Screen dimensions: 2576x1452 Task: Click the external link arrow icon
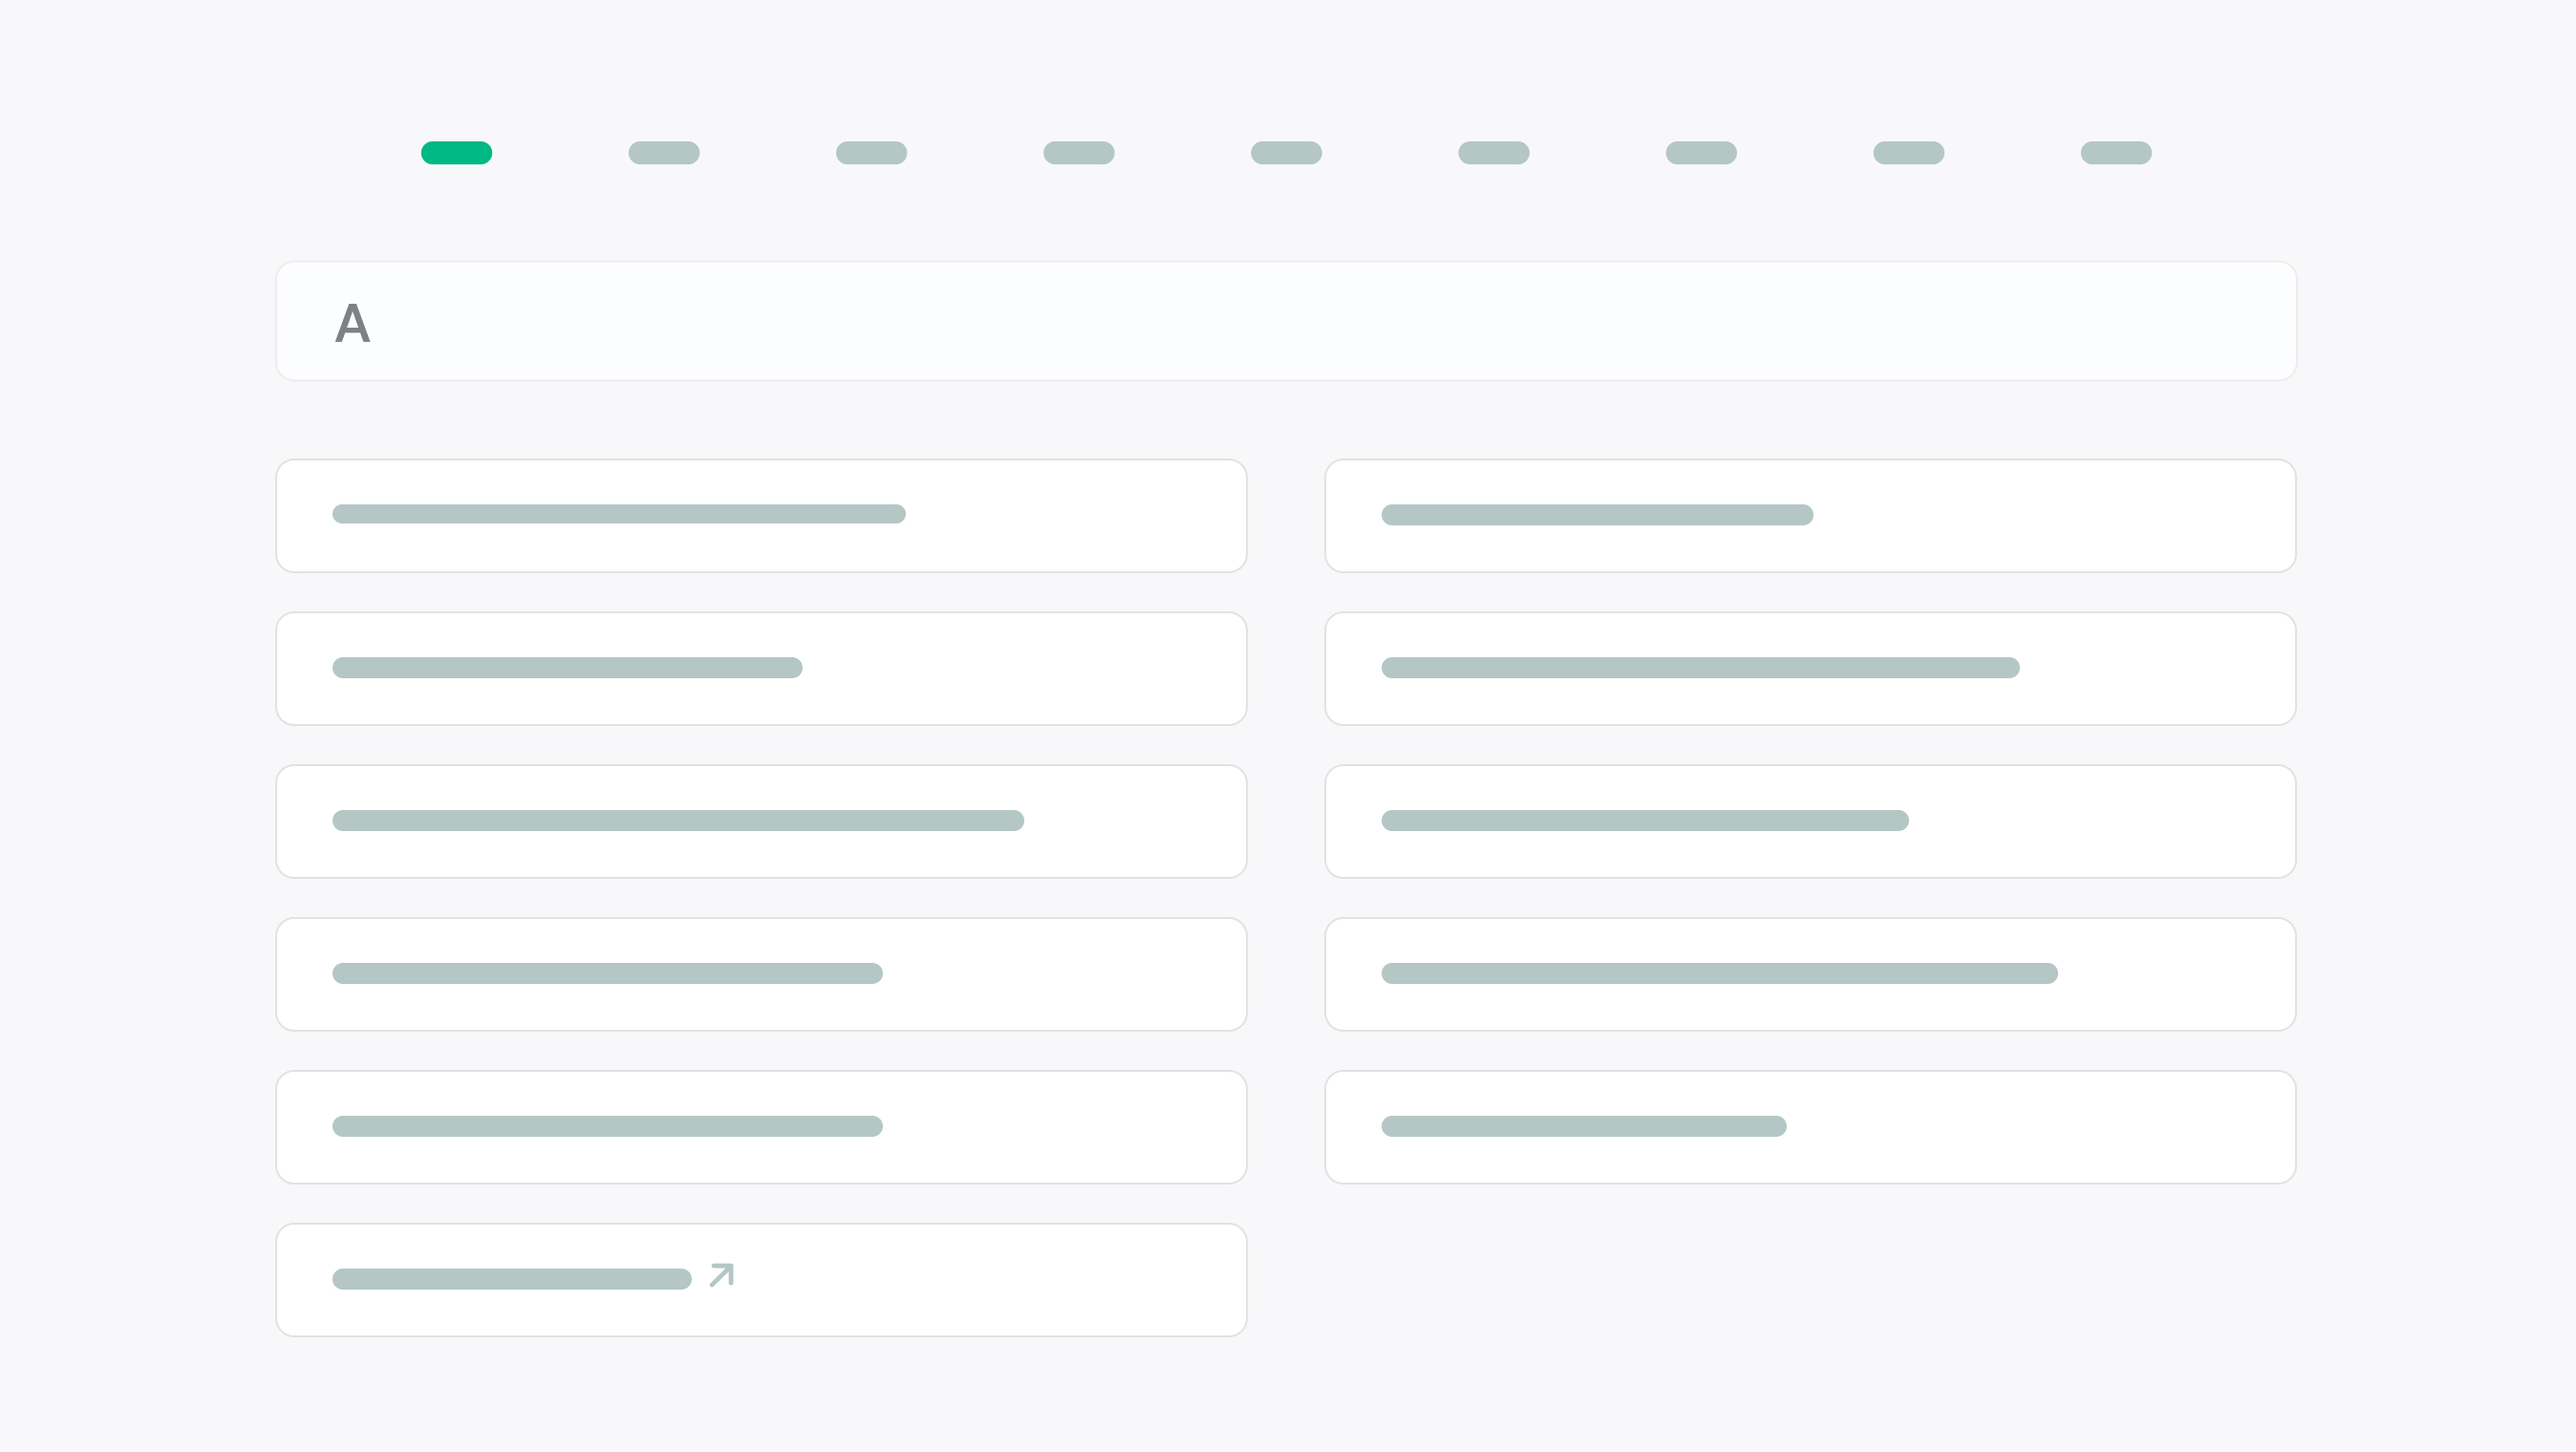tap(721, 1275)
